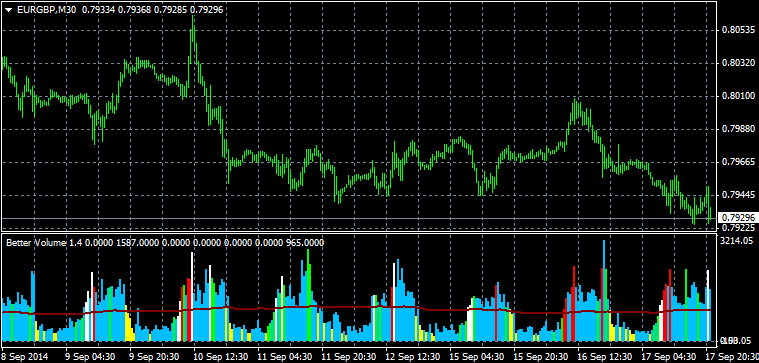Click the 17 Sep 20:30 time label
Image resolution: width=759 pixels, height=363 pixels.
pos(732,356)
